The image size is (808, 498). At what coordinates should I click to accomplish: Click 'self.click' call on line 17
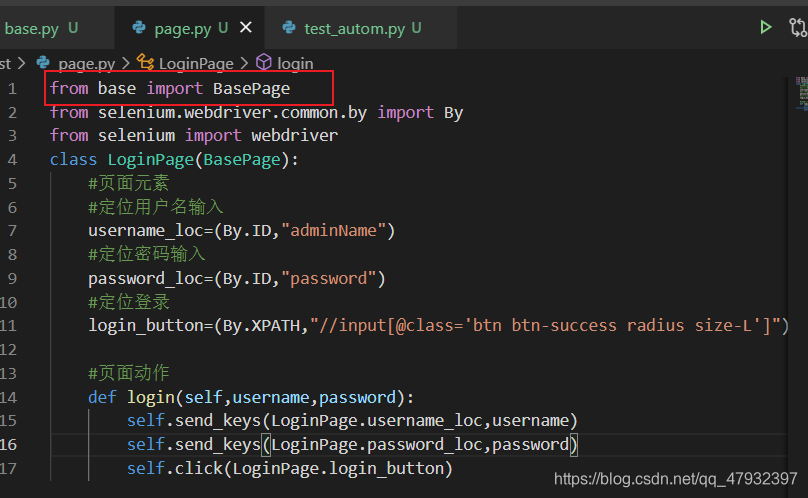(175, 468)
